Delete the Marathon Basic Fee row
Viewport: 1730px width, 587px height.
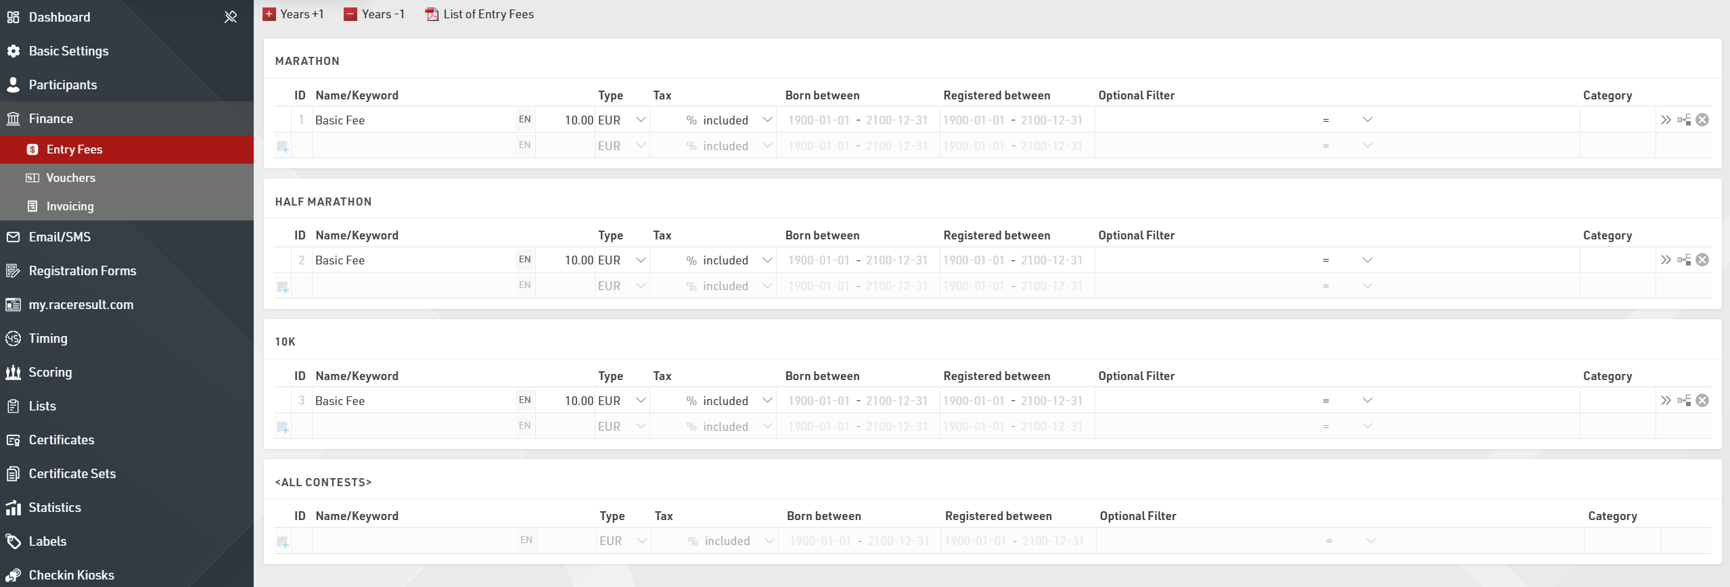click(x=1702, y=120)
